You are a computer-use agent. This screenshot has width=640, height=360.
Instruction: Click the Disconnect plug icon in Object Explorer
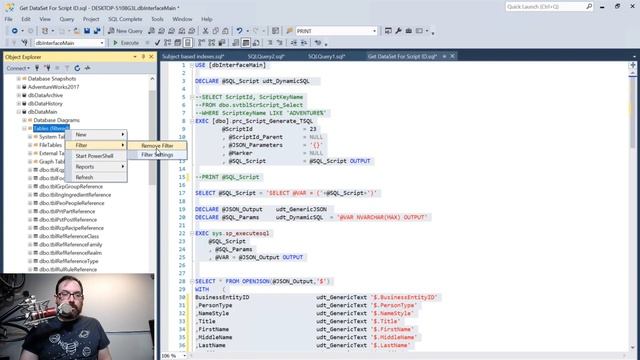point(47,68)
